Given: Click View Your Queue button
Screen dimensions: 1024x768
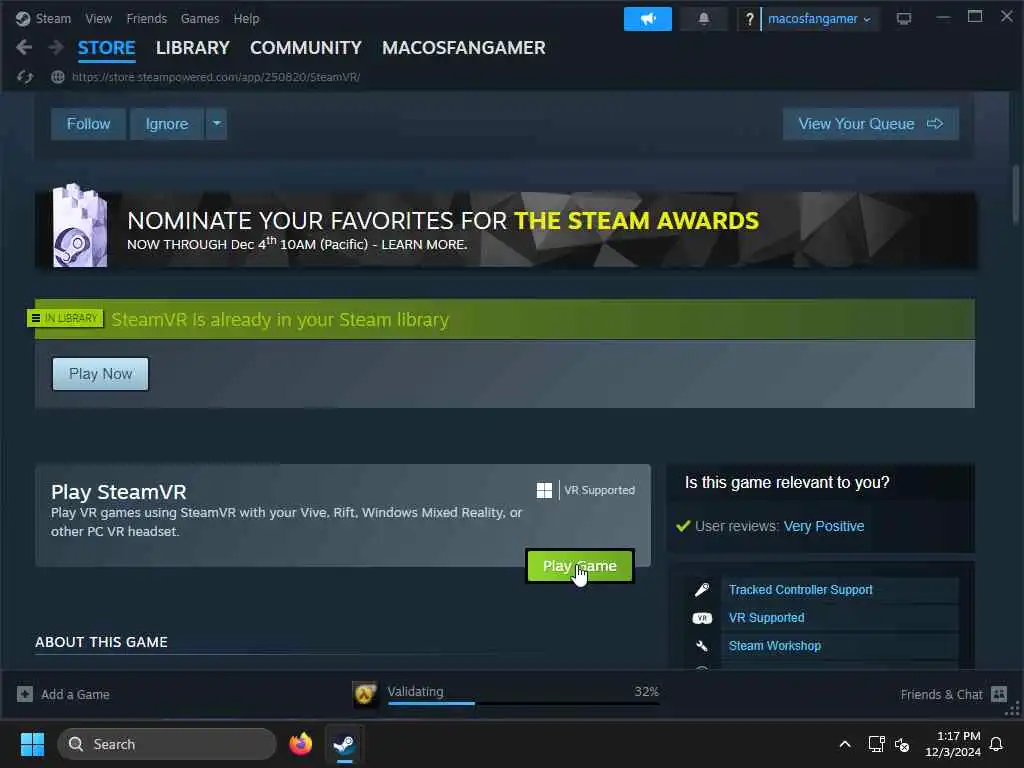Looking at the screenshot, I should point(871,123).
